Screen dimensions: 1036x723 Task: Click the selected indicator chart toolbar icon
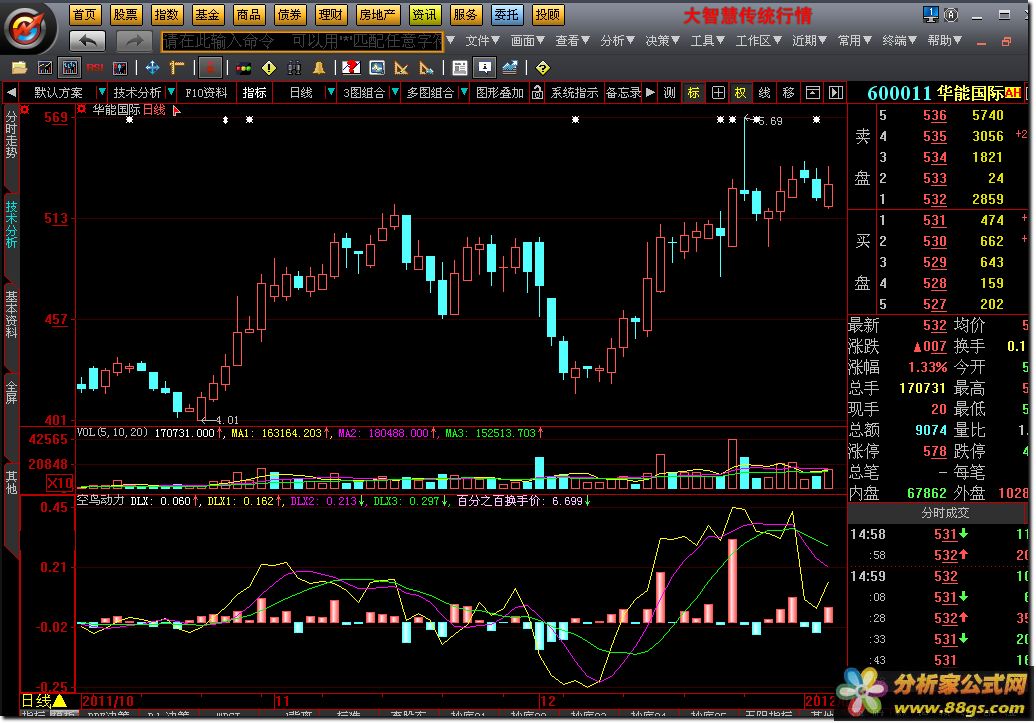[x=69, y=67]
